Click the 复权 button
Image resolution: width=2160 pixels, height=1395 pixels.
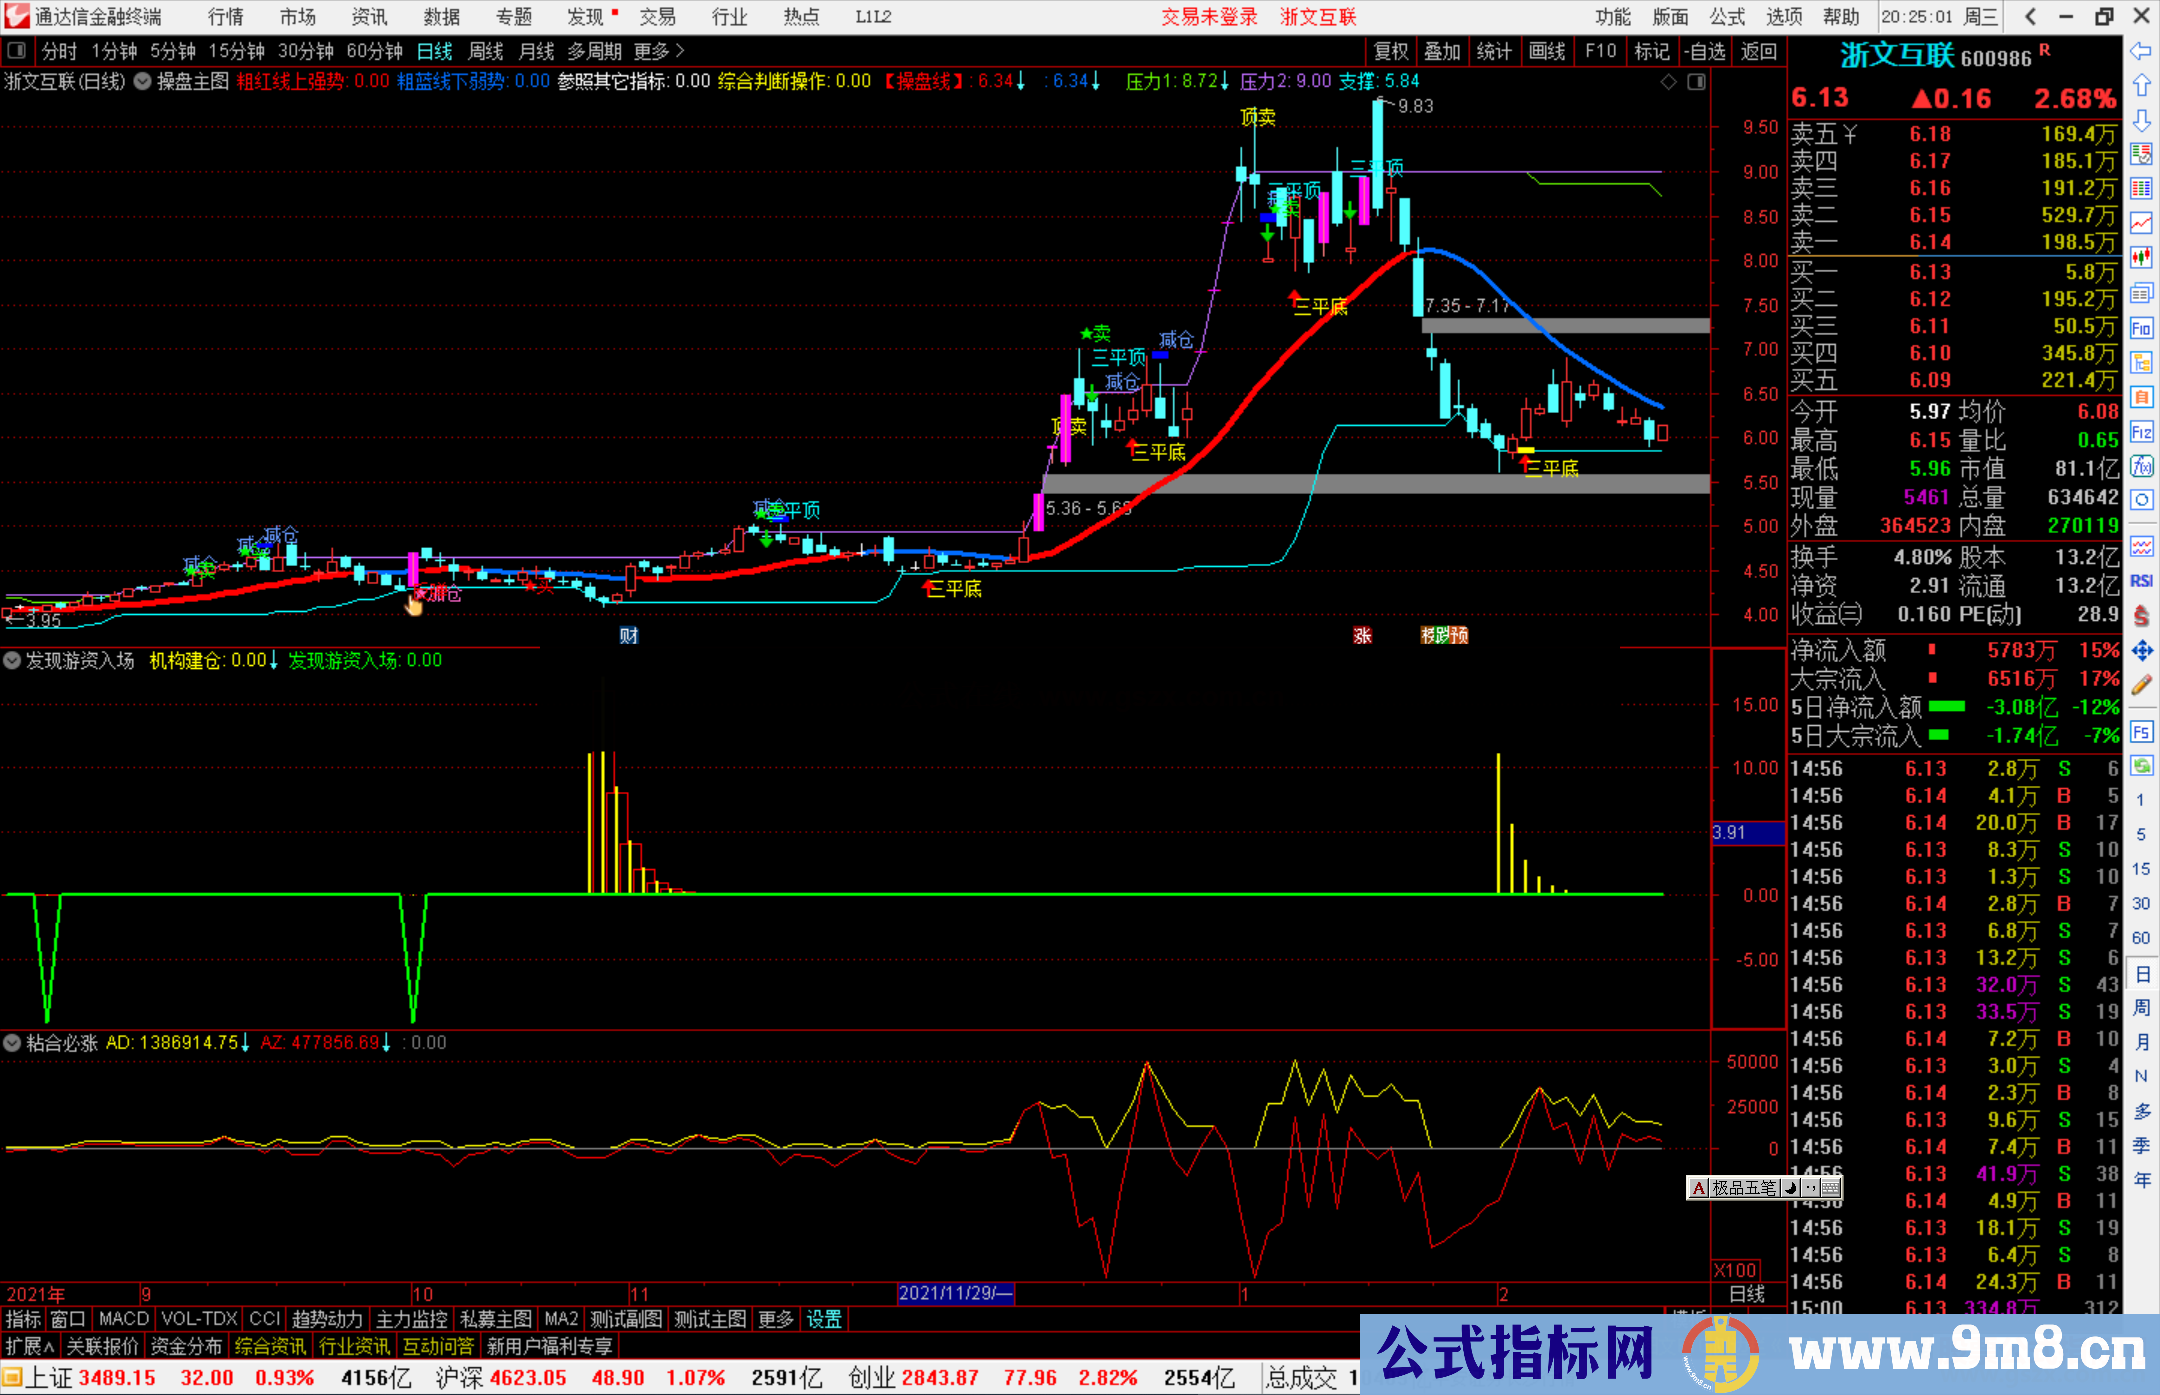(1391, 51)
